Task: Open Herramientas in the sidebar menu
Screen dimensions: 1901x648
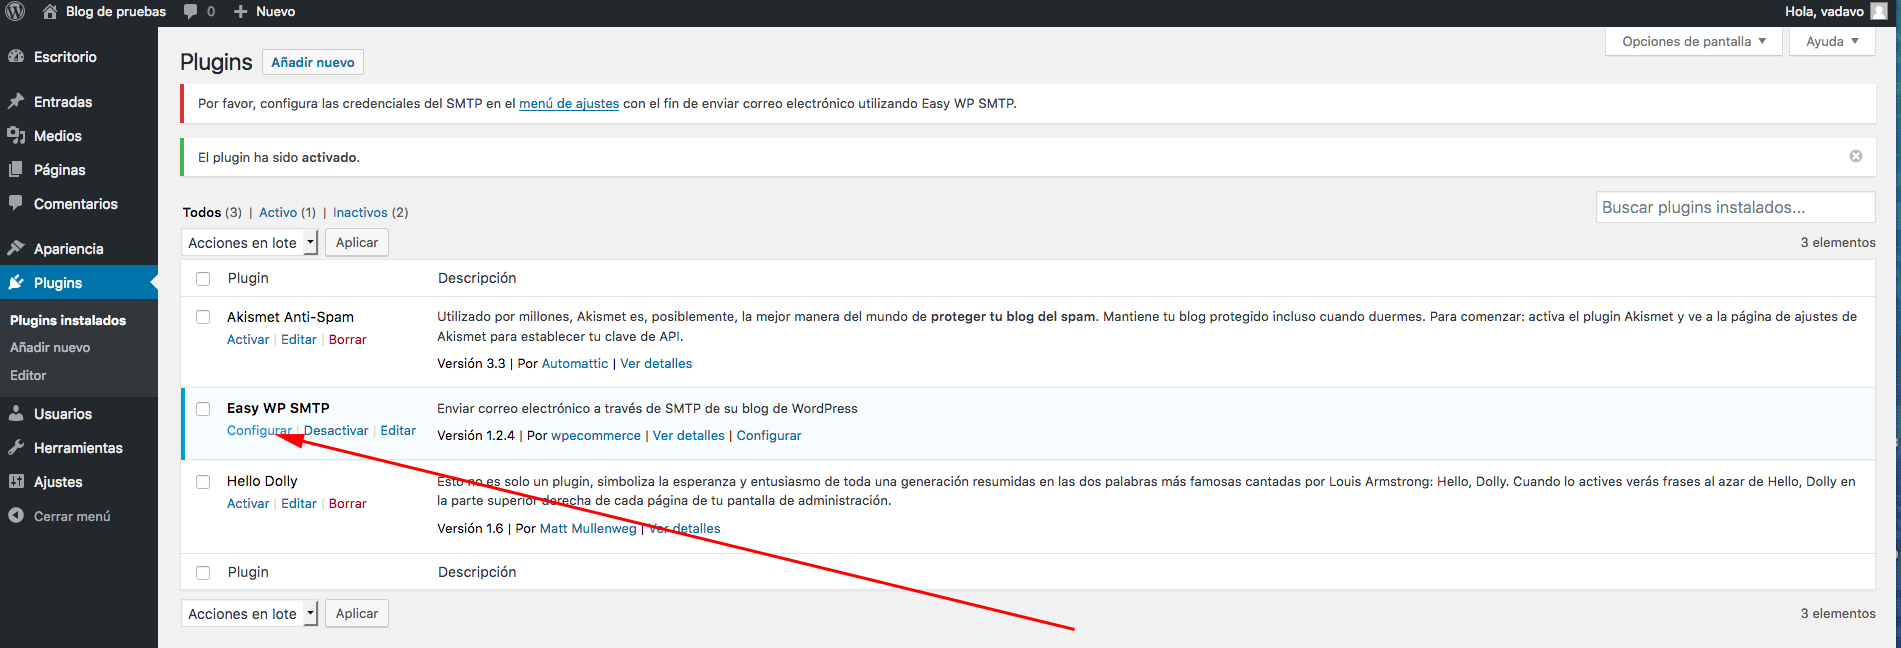Action: pos(78,448)
